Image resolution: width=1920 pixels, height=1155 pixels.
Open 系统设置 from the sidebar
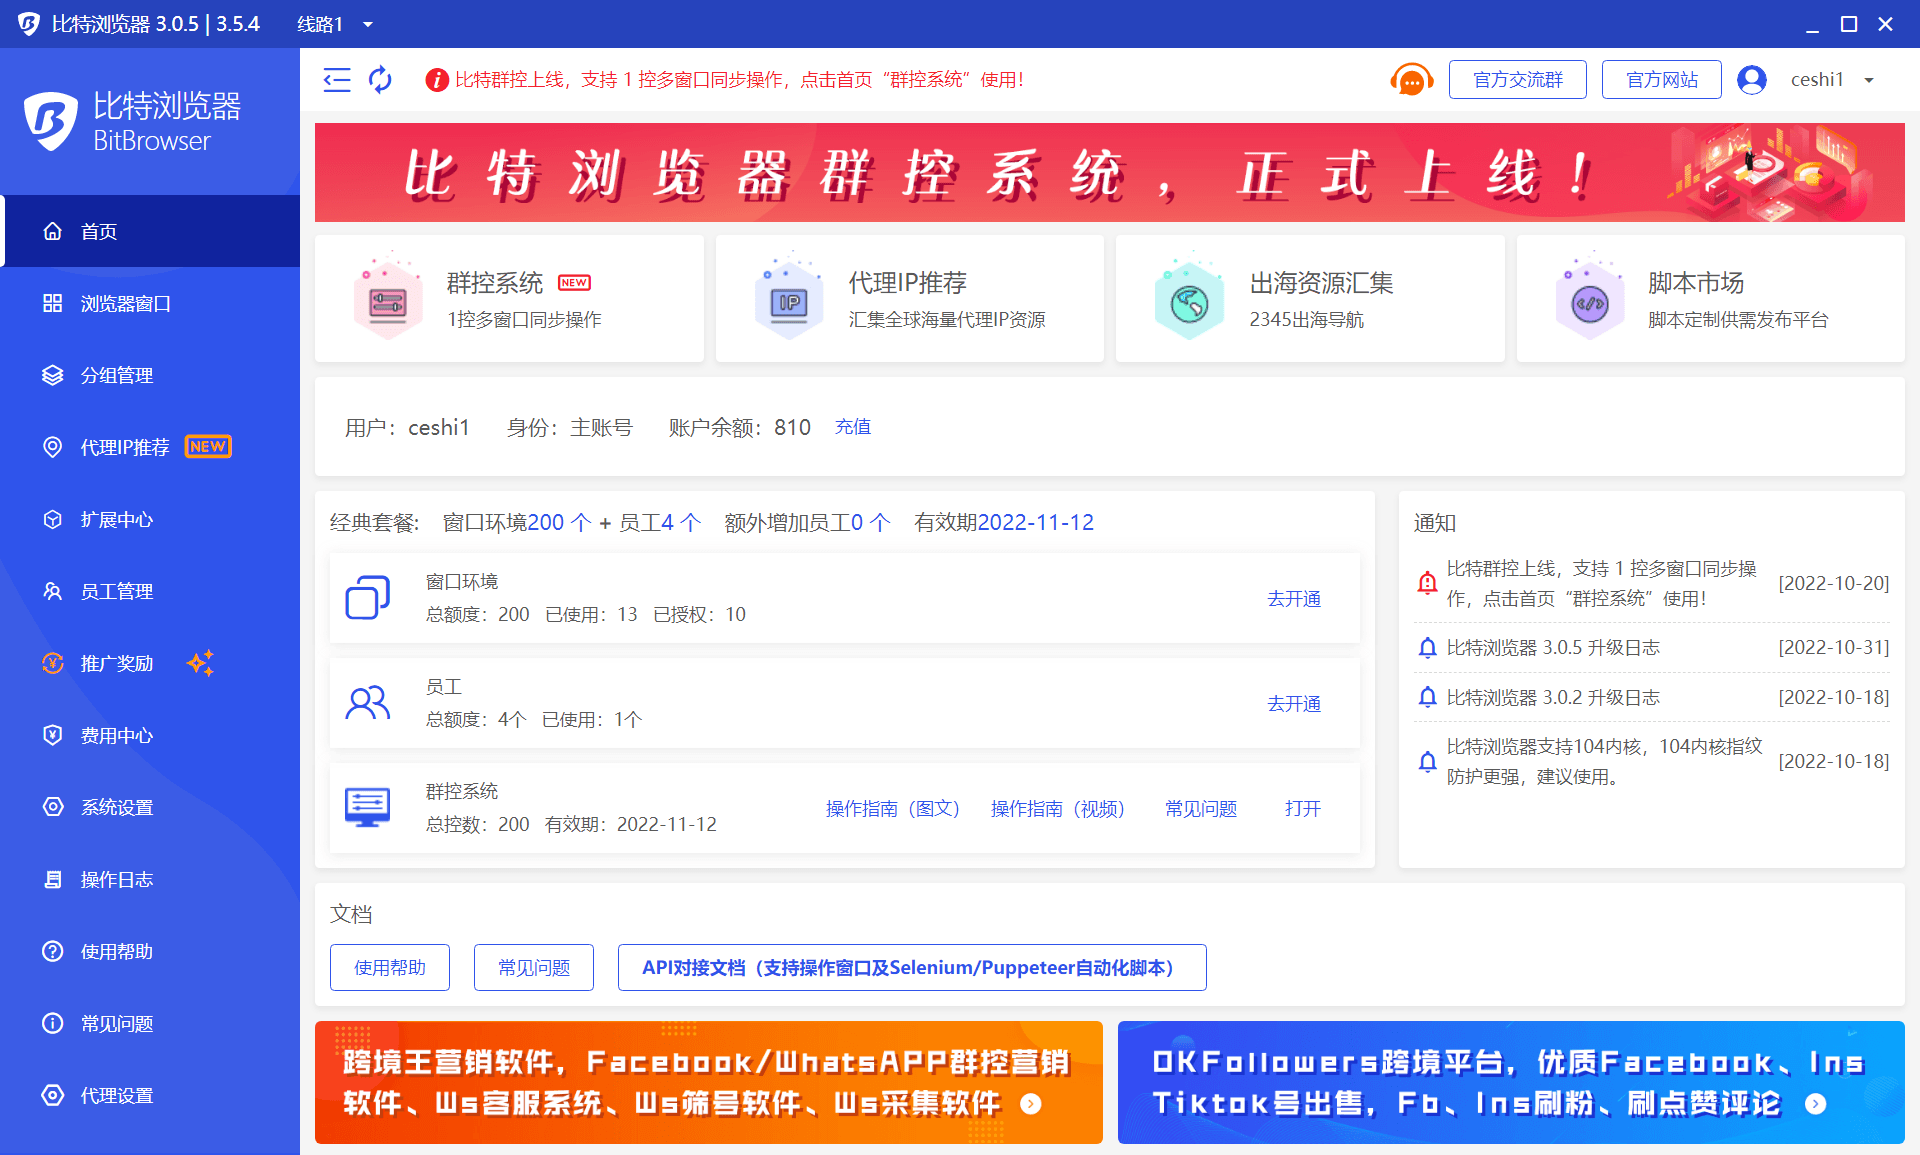point(116,807)
